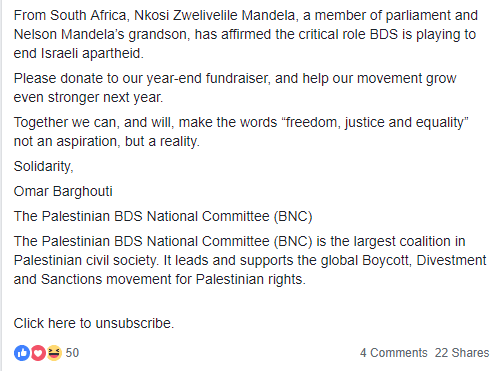The width and height of the screenshot is (501, 371).
Task: Click the name Omar Barghouti
Action: pos(63,191)
